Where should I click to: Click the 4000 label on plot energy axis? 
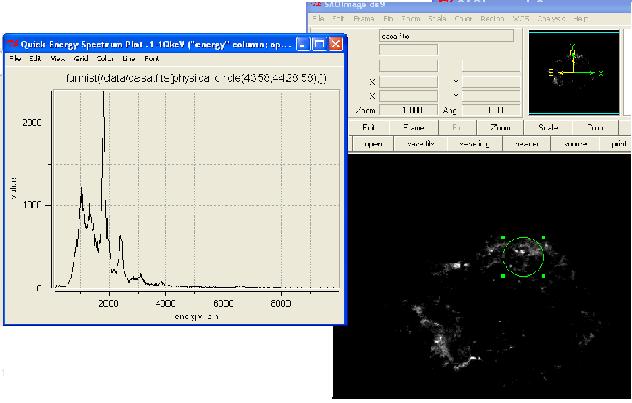point(165,303)
